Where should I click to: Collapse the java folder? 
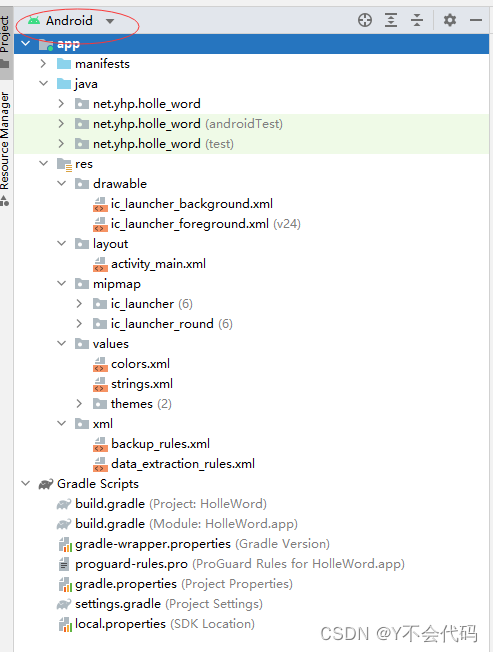(44, 84)
